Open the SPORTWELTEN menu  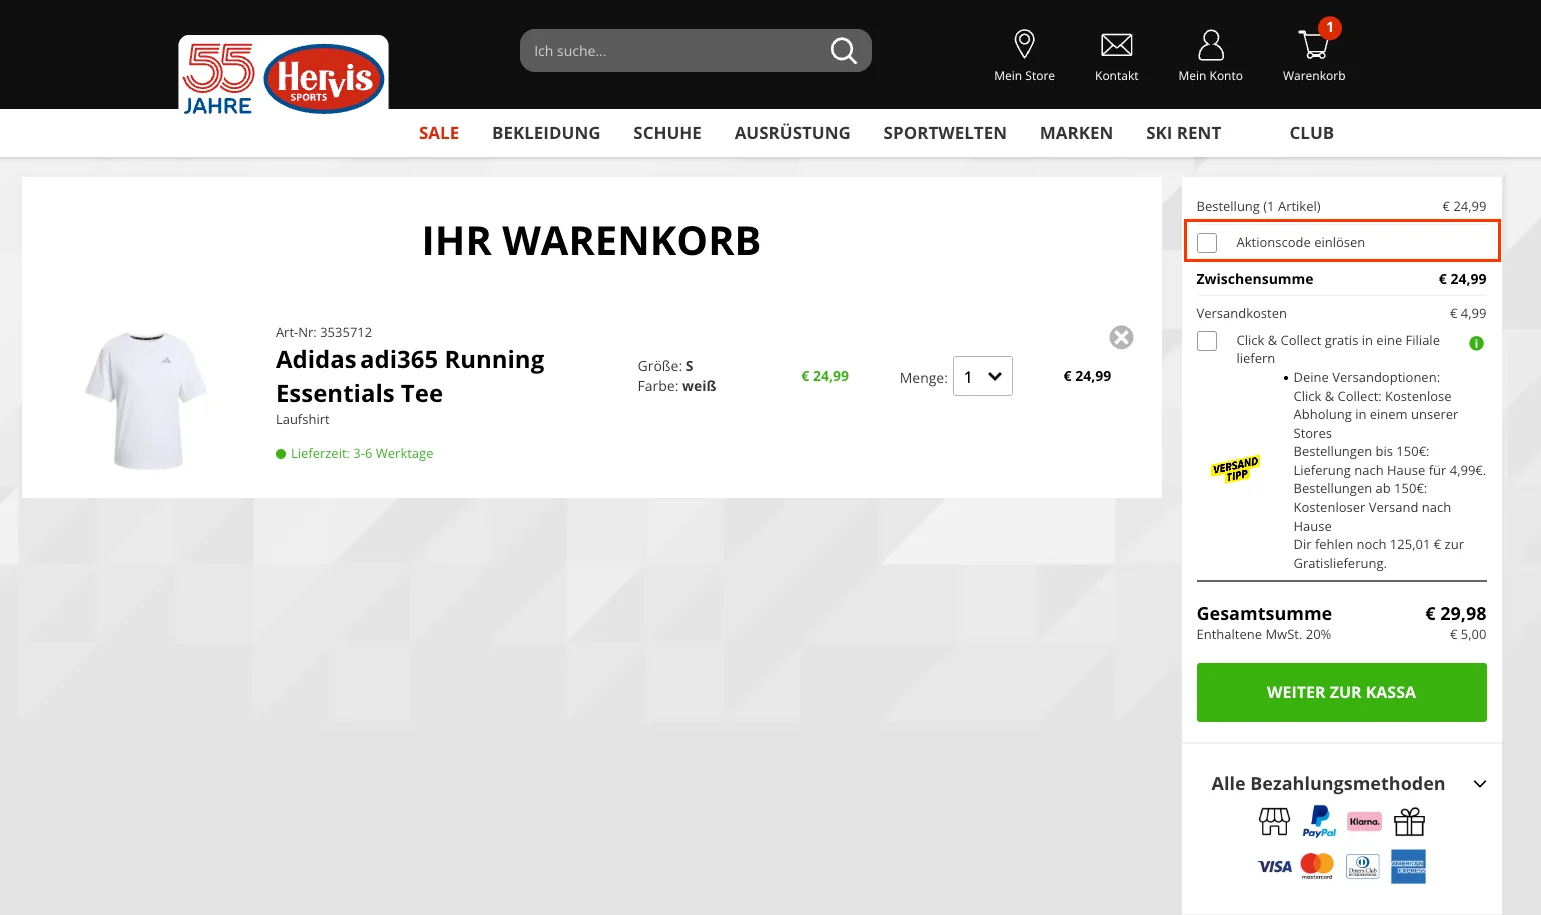945,133
